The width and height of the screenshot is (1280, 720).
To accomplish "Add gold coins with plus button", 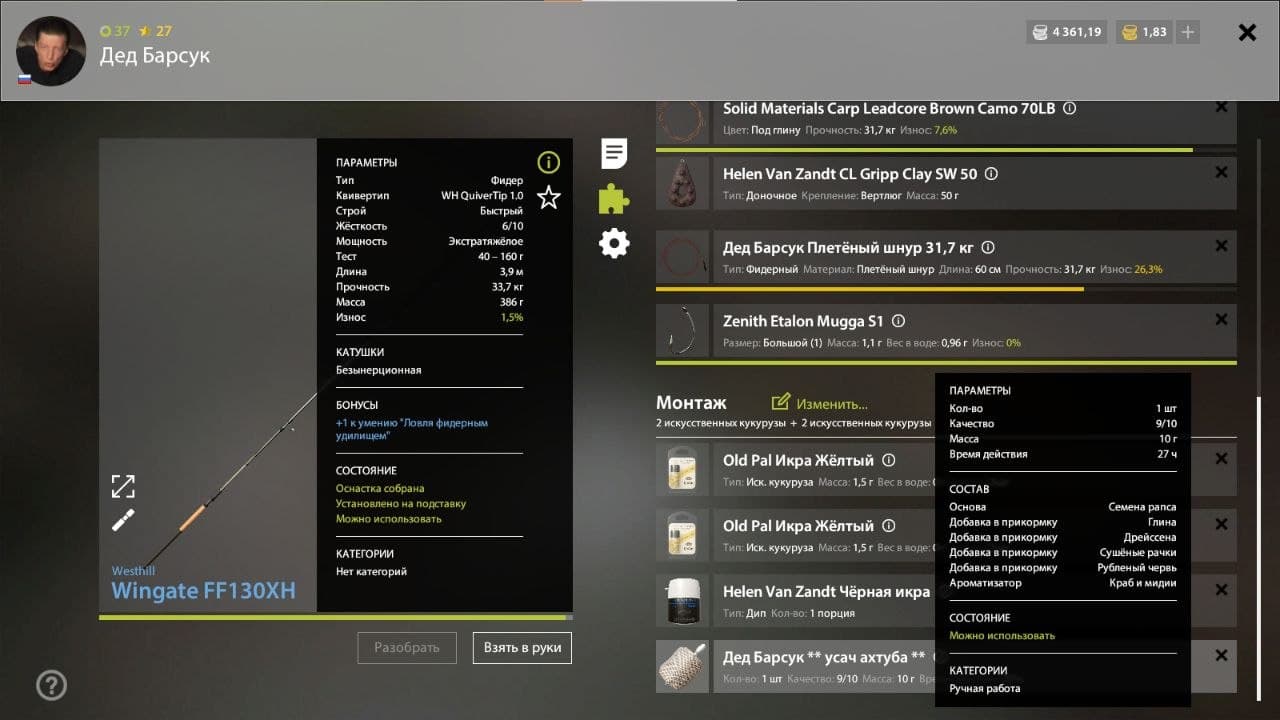I will [x=1188, y=32].
